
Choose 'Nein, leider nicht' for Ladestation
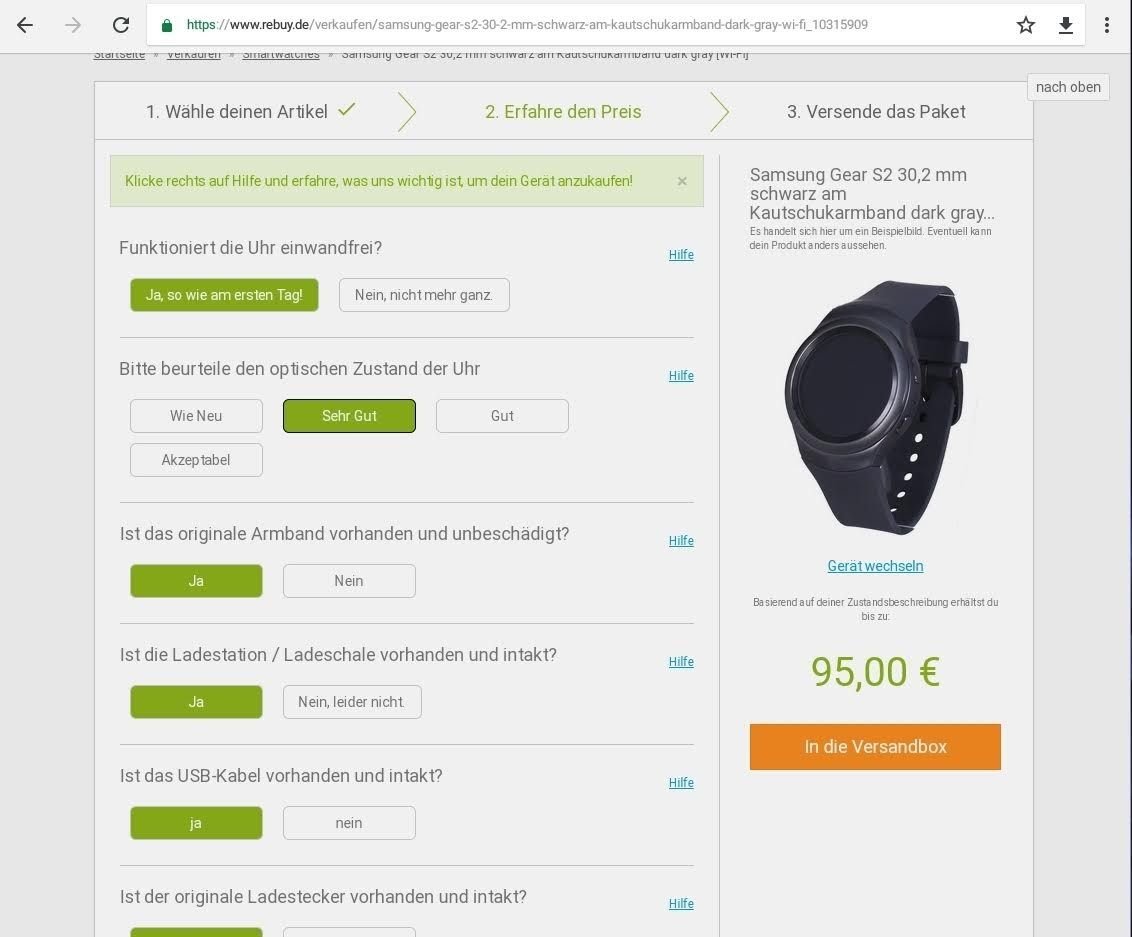(352, 702)
